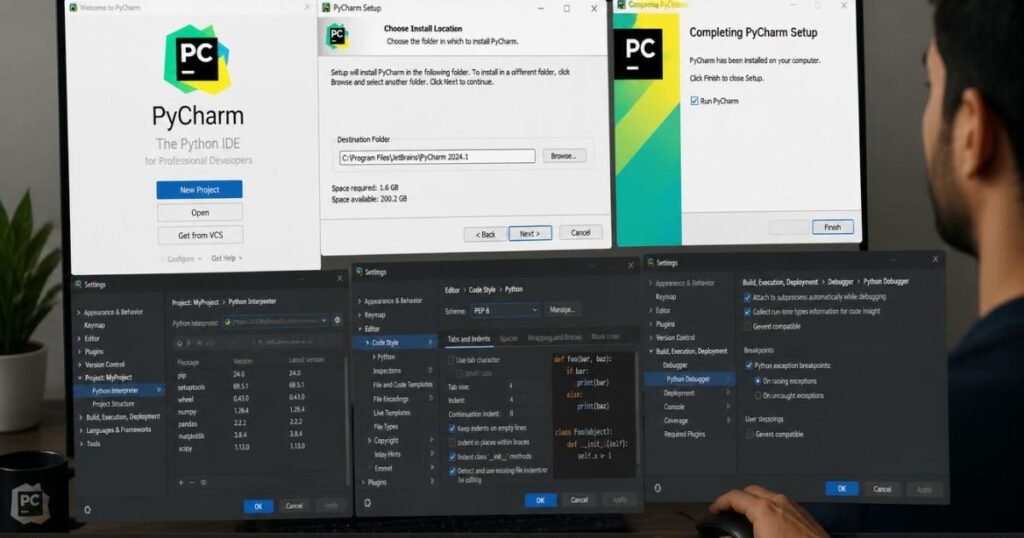Toggle Detect and use existing file indents checkbox

click(452, 471)
